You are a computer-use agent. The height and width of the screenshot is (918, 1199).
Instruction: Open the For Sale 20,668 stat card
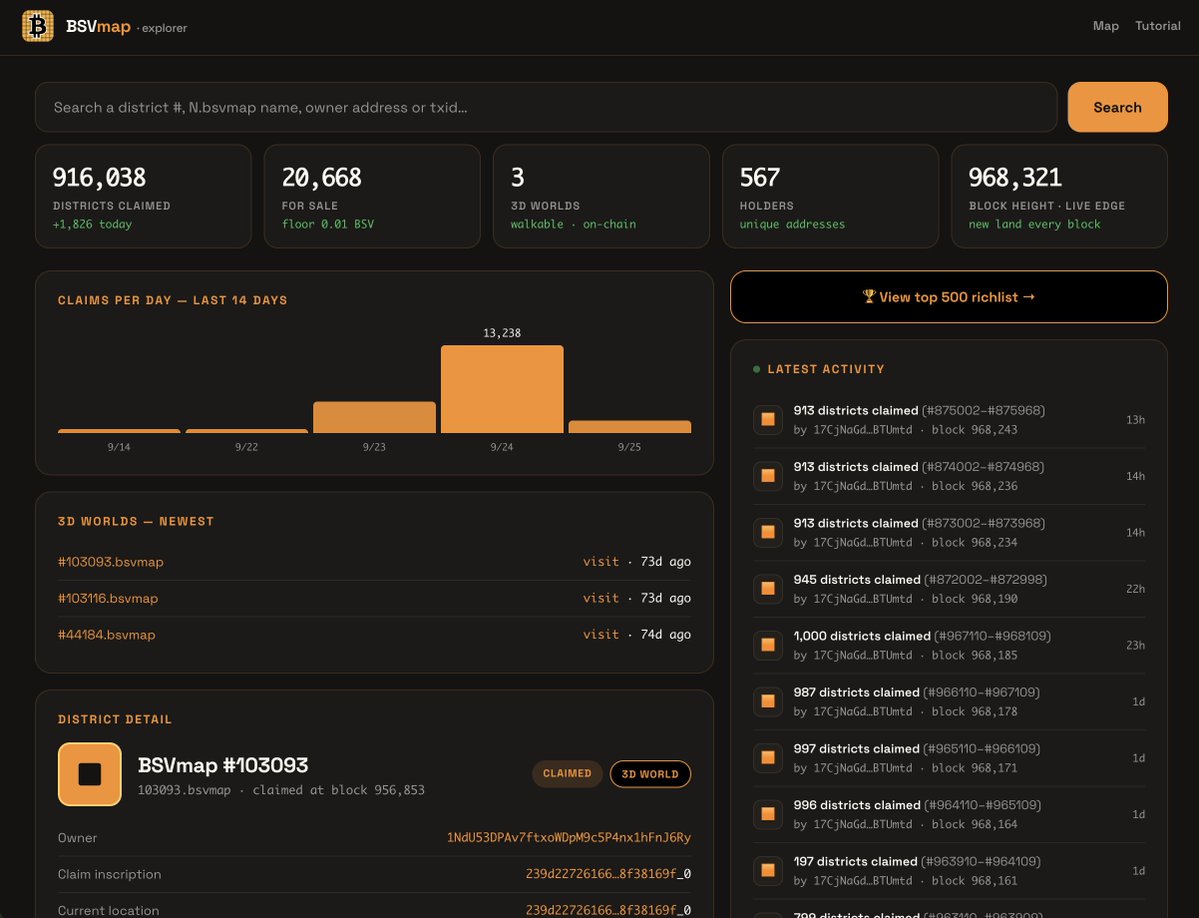pos(372,196)
